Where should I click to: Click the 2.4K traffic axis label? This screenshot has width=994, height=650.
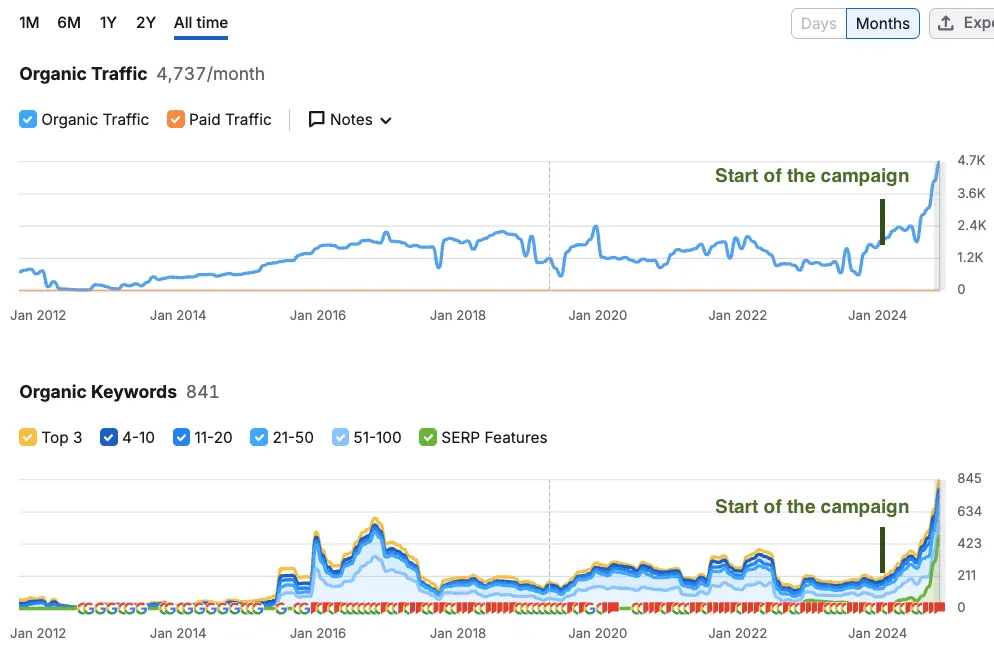pos(971,225)
